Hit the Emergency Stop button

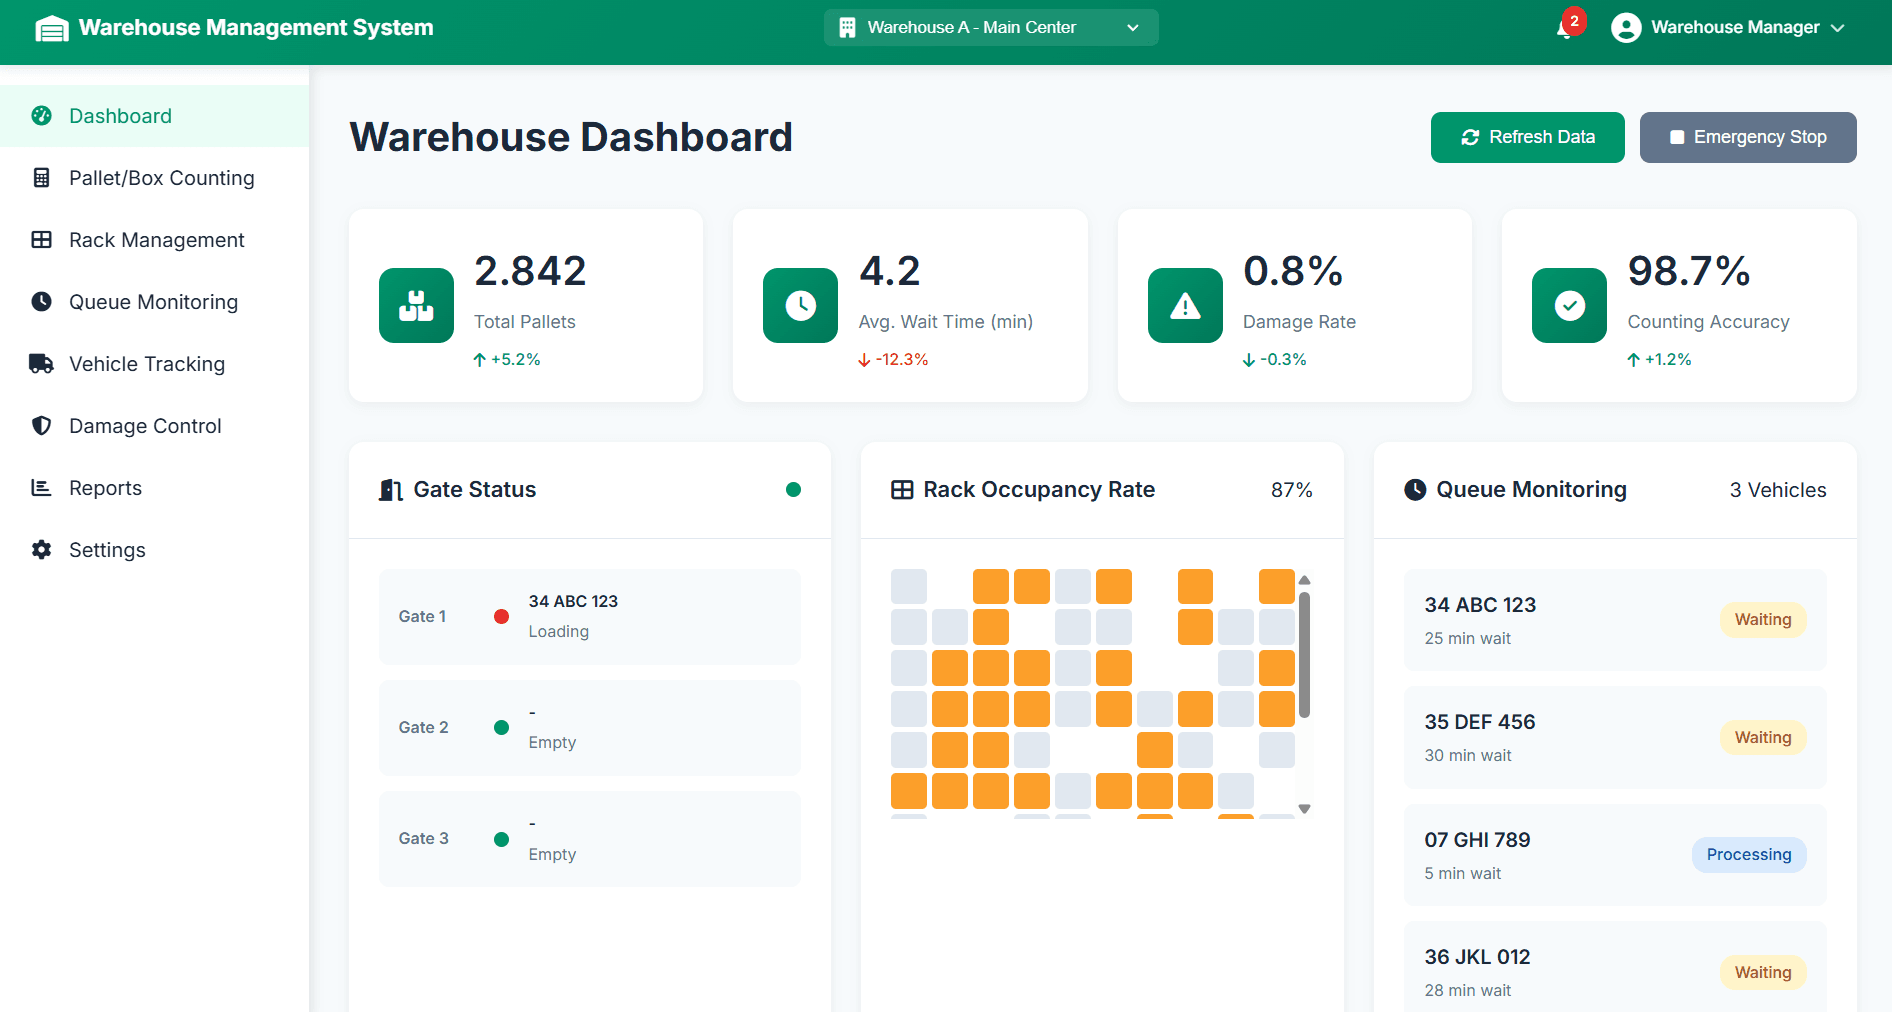tap(1747, 137)
